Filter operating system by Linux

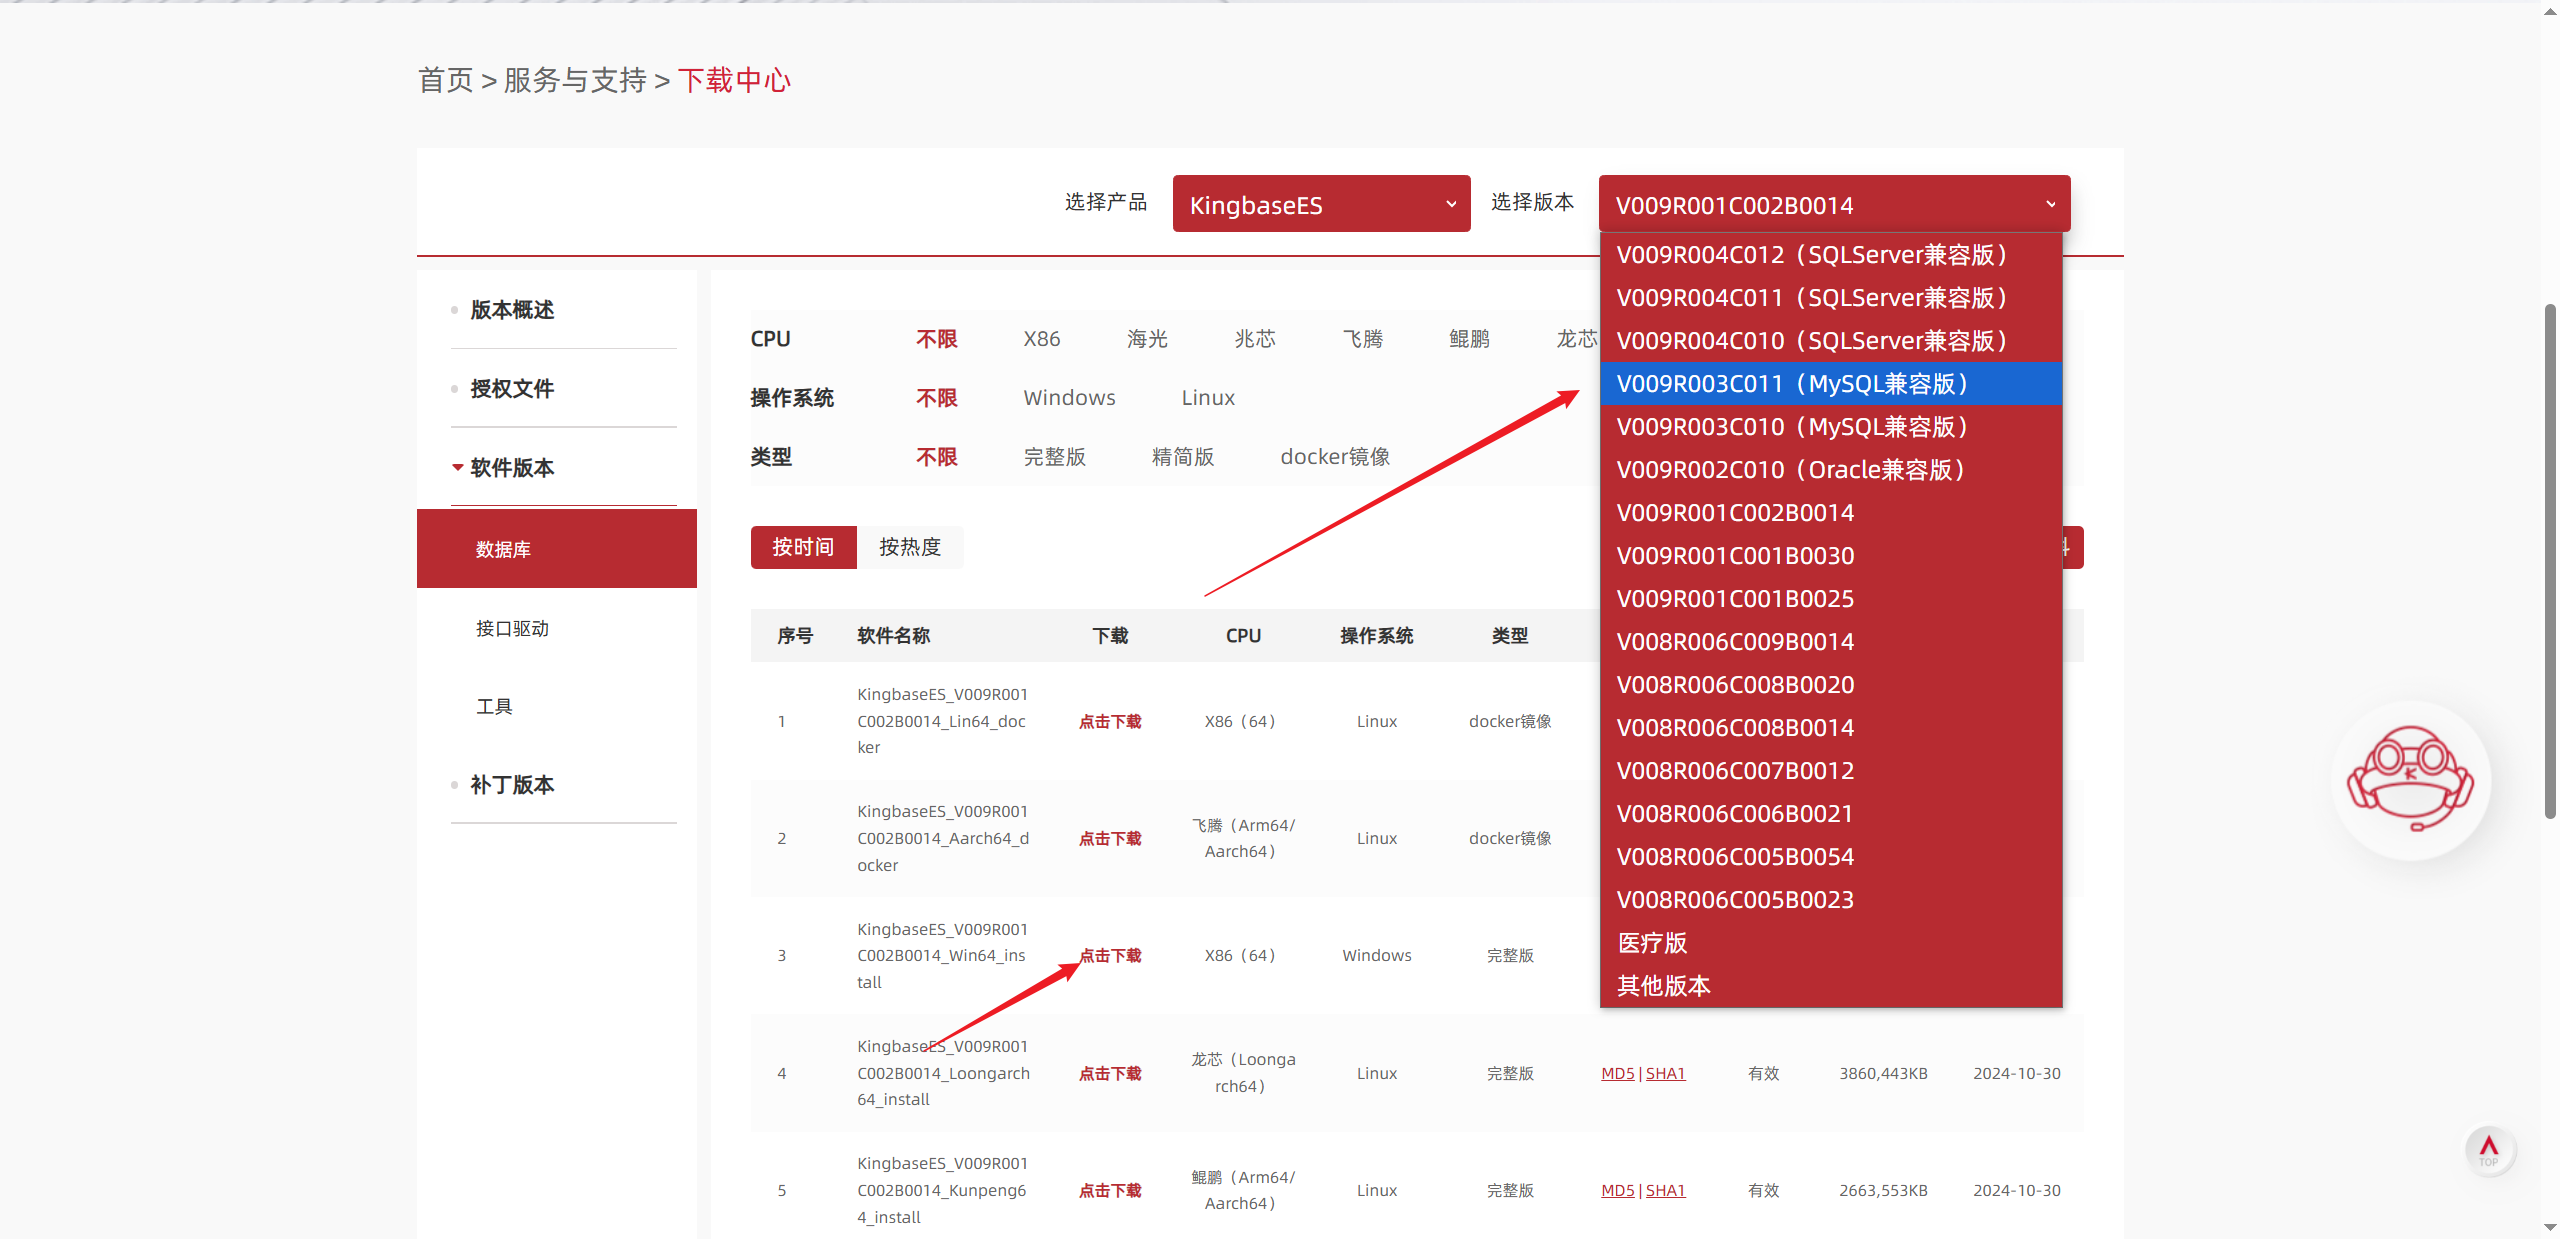click(1207, 398)
